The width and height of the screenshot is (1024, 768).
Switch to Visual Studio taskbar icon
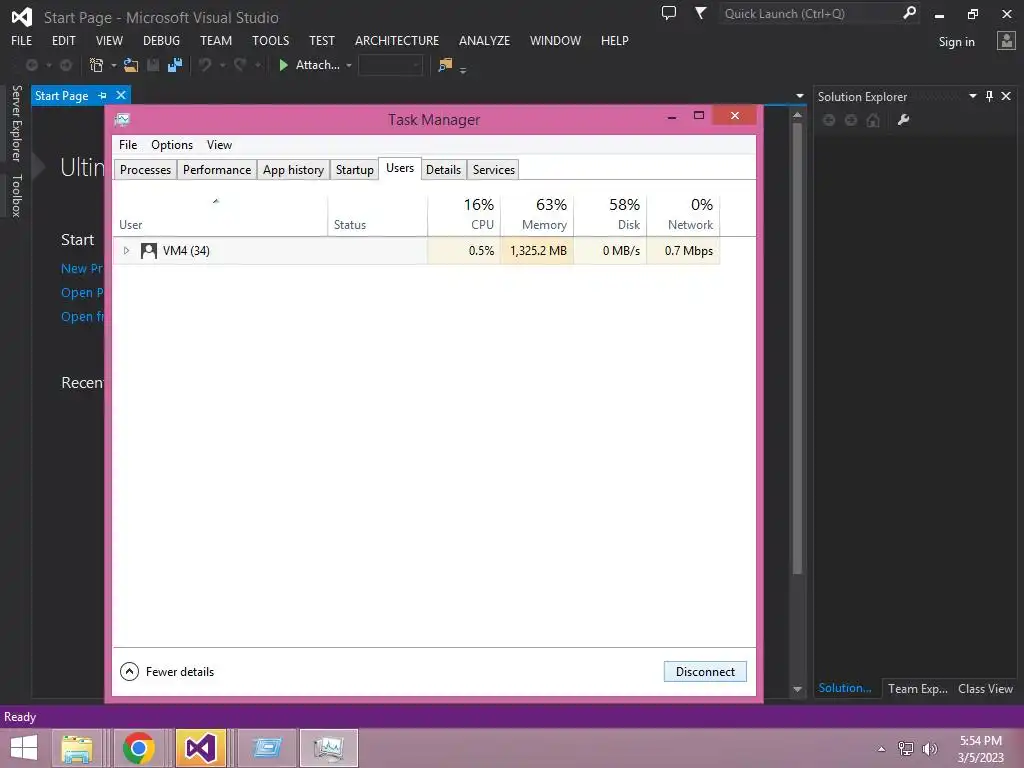pyautogui.click(x=200, y=748)
